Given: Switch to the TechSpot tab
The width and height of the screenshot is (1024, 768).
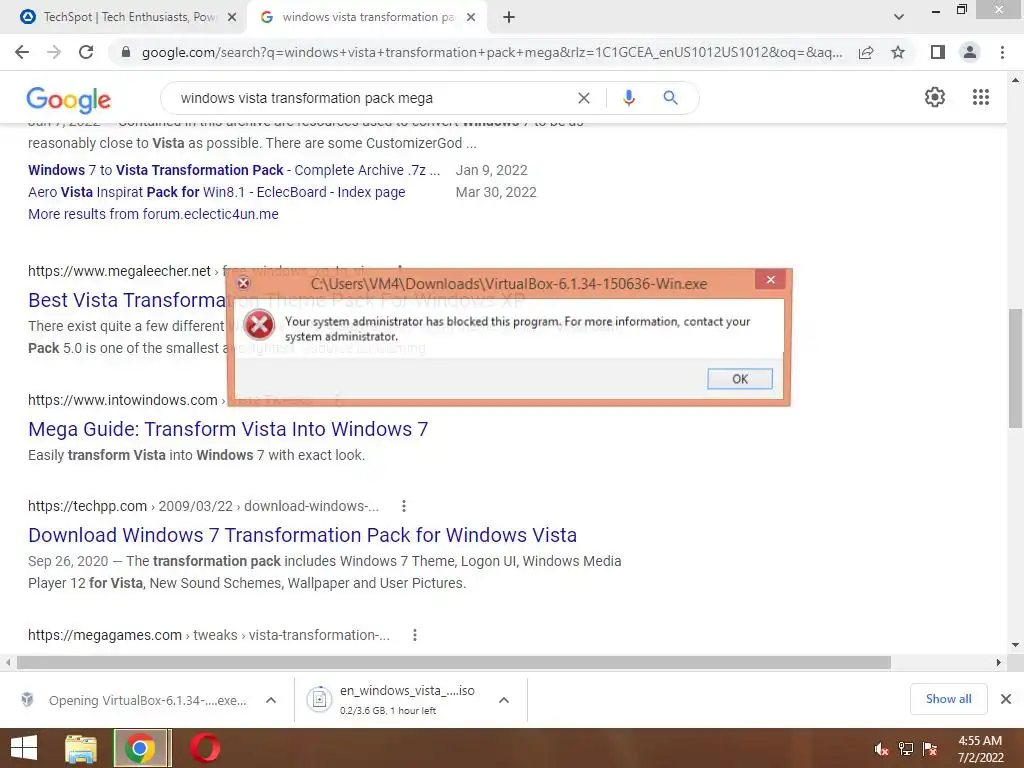Looking at the screenshot, I should coord(124,18).
